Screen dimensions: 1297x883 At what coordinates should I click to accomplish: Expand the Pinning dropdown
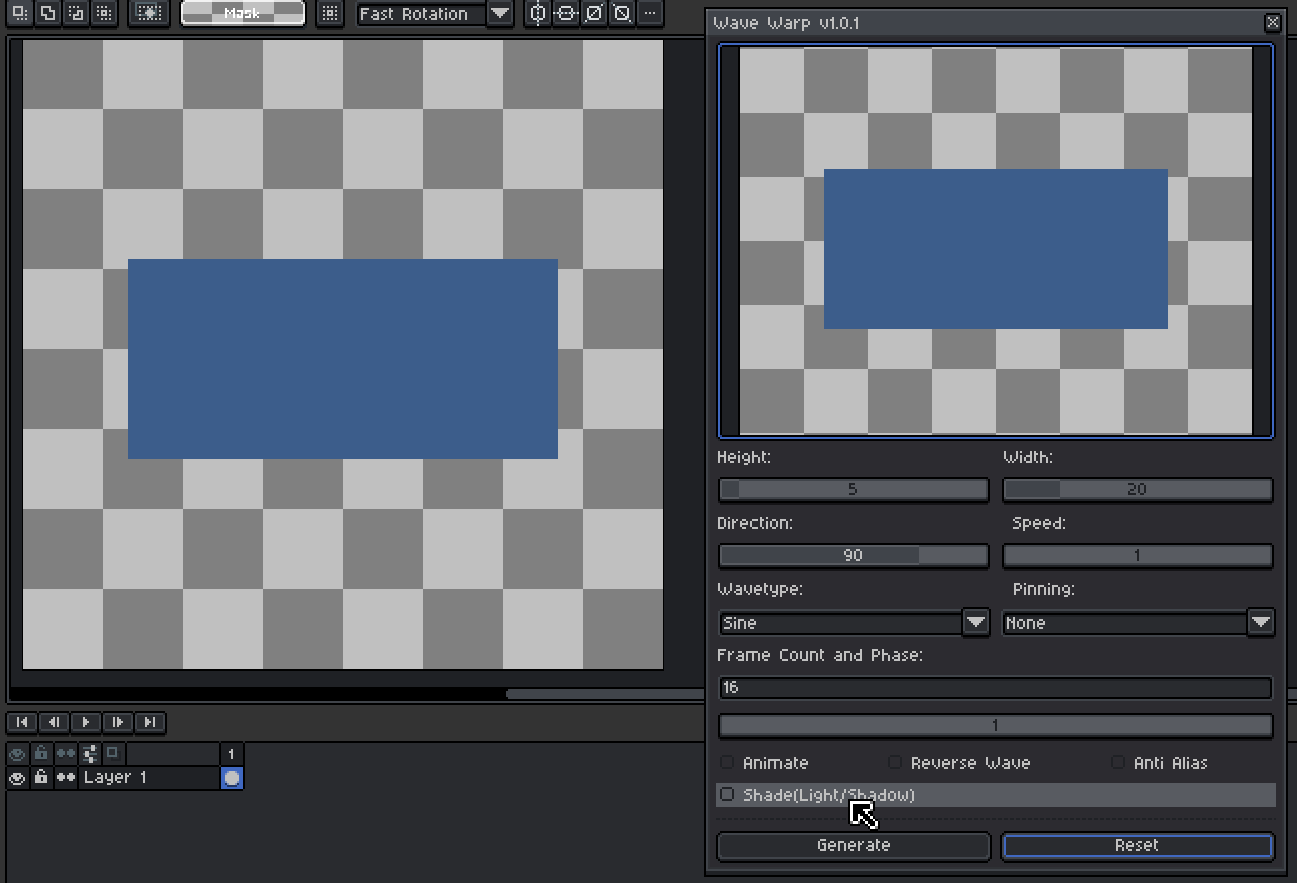click(x=1260, y=622)
